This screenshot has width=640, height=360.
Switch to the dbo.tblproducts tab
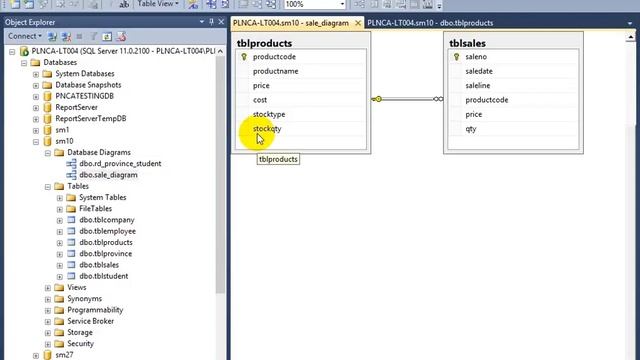(430, 23)
